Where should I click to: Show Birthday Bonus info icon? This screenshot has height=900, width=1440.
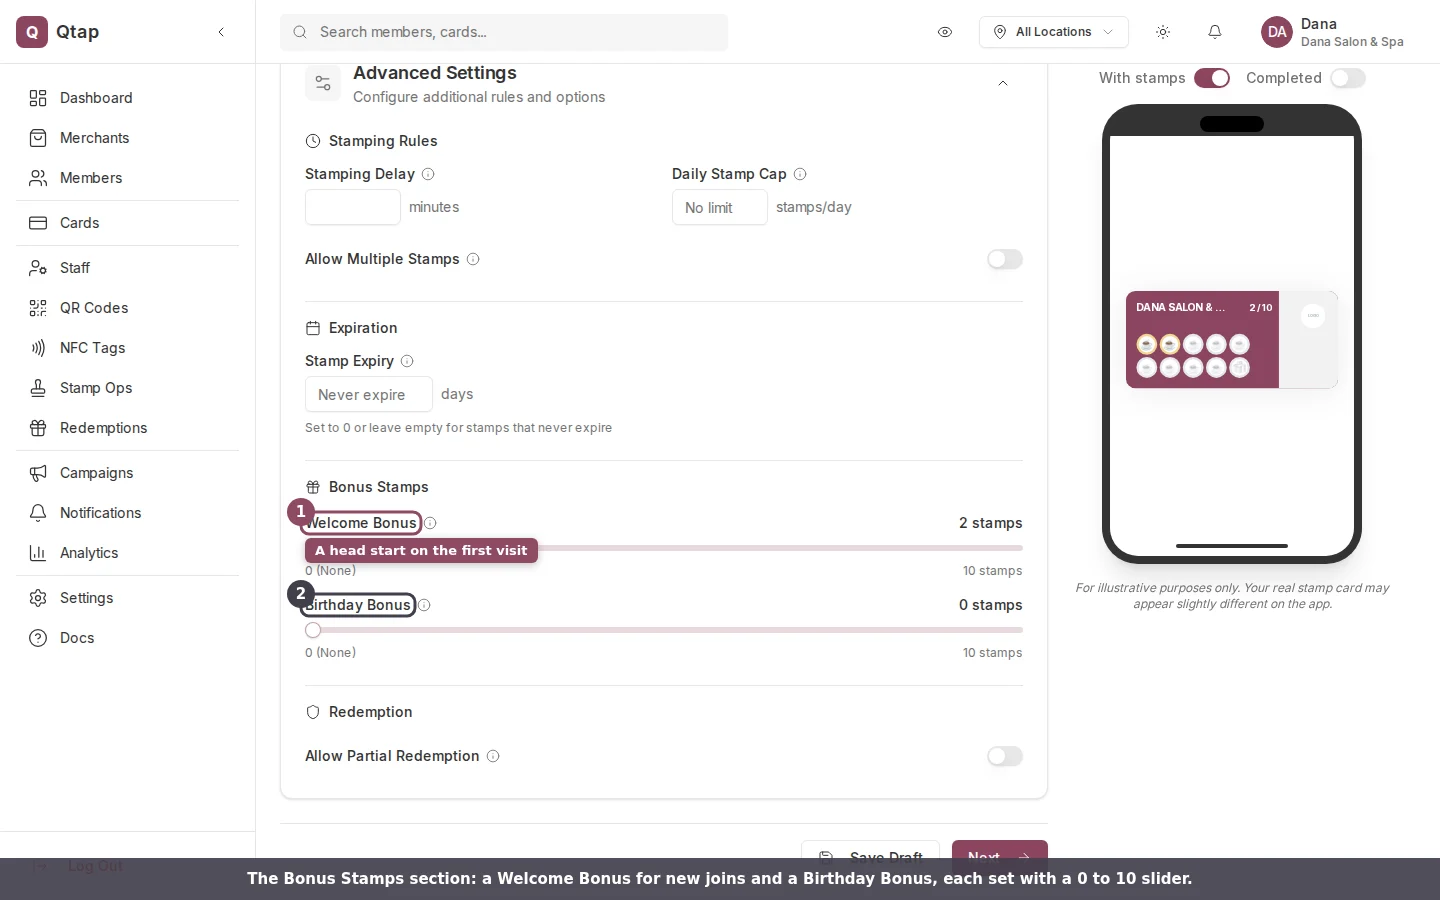coord(424,605)
